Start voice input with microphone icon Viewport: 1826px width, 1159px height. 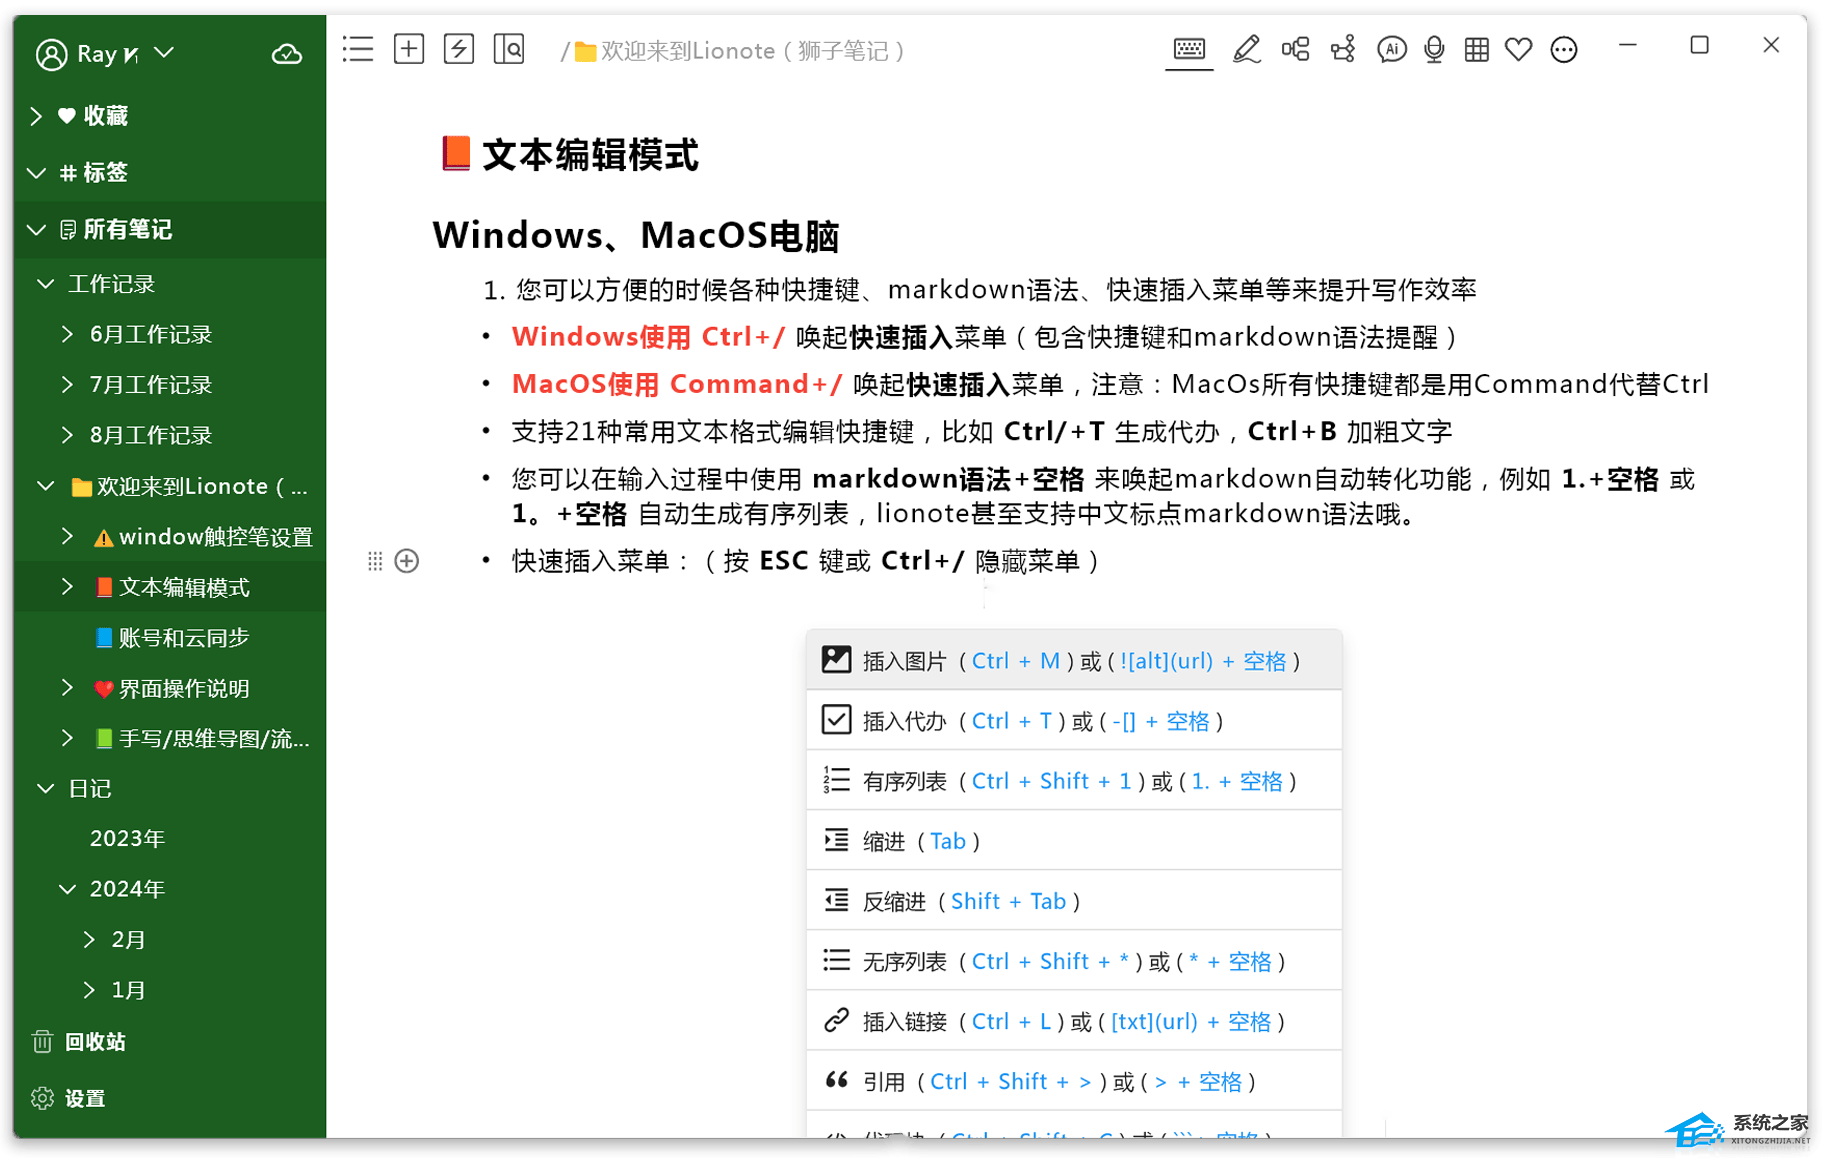pyautogui.click(x=1434, y=49)
